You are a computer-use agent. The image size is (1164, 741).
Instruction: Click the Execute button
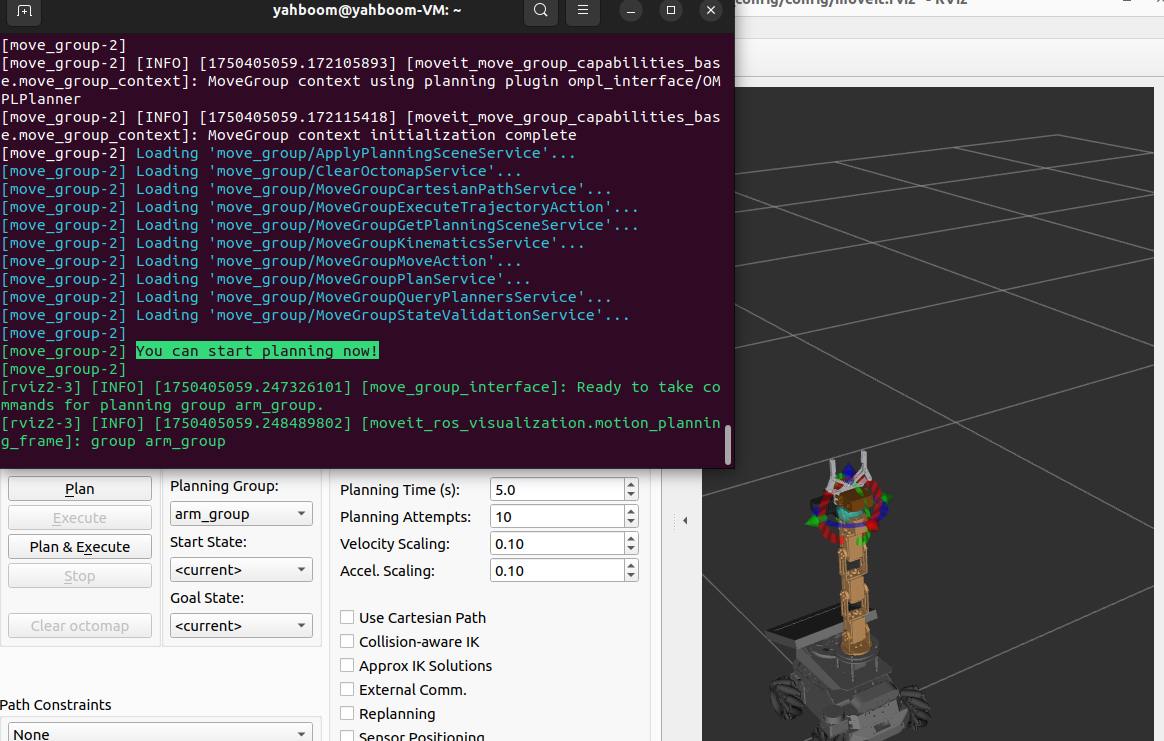[79, 518]
